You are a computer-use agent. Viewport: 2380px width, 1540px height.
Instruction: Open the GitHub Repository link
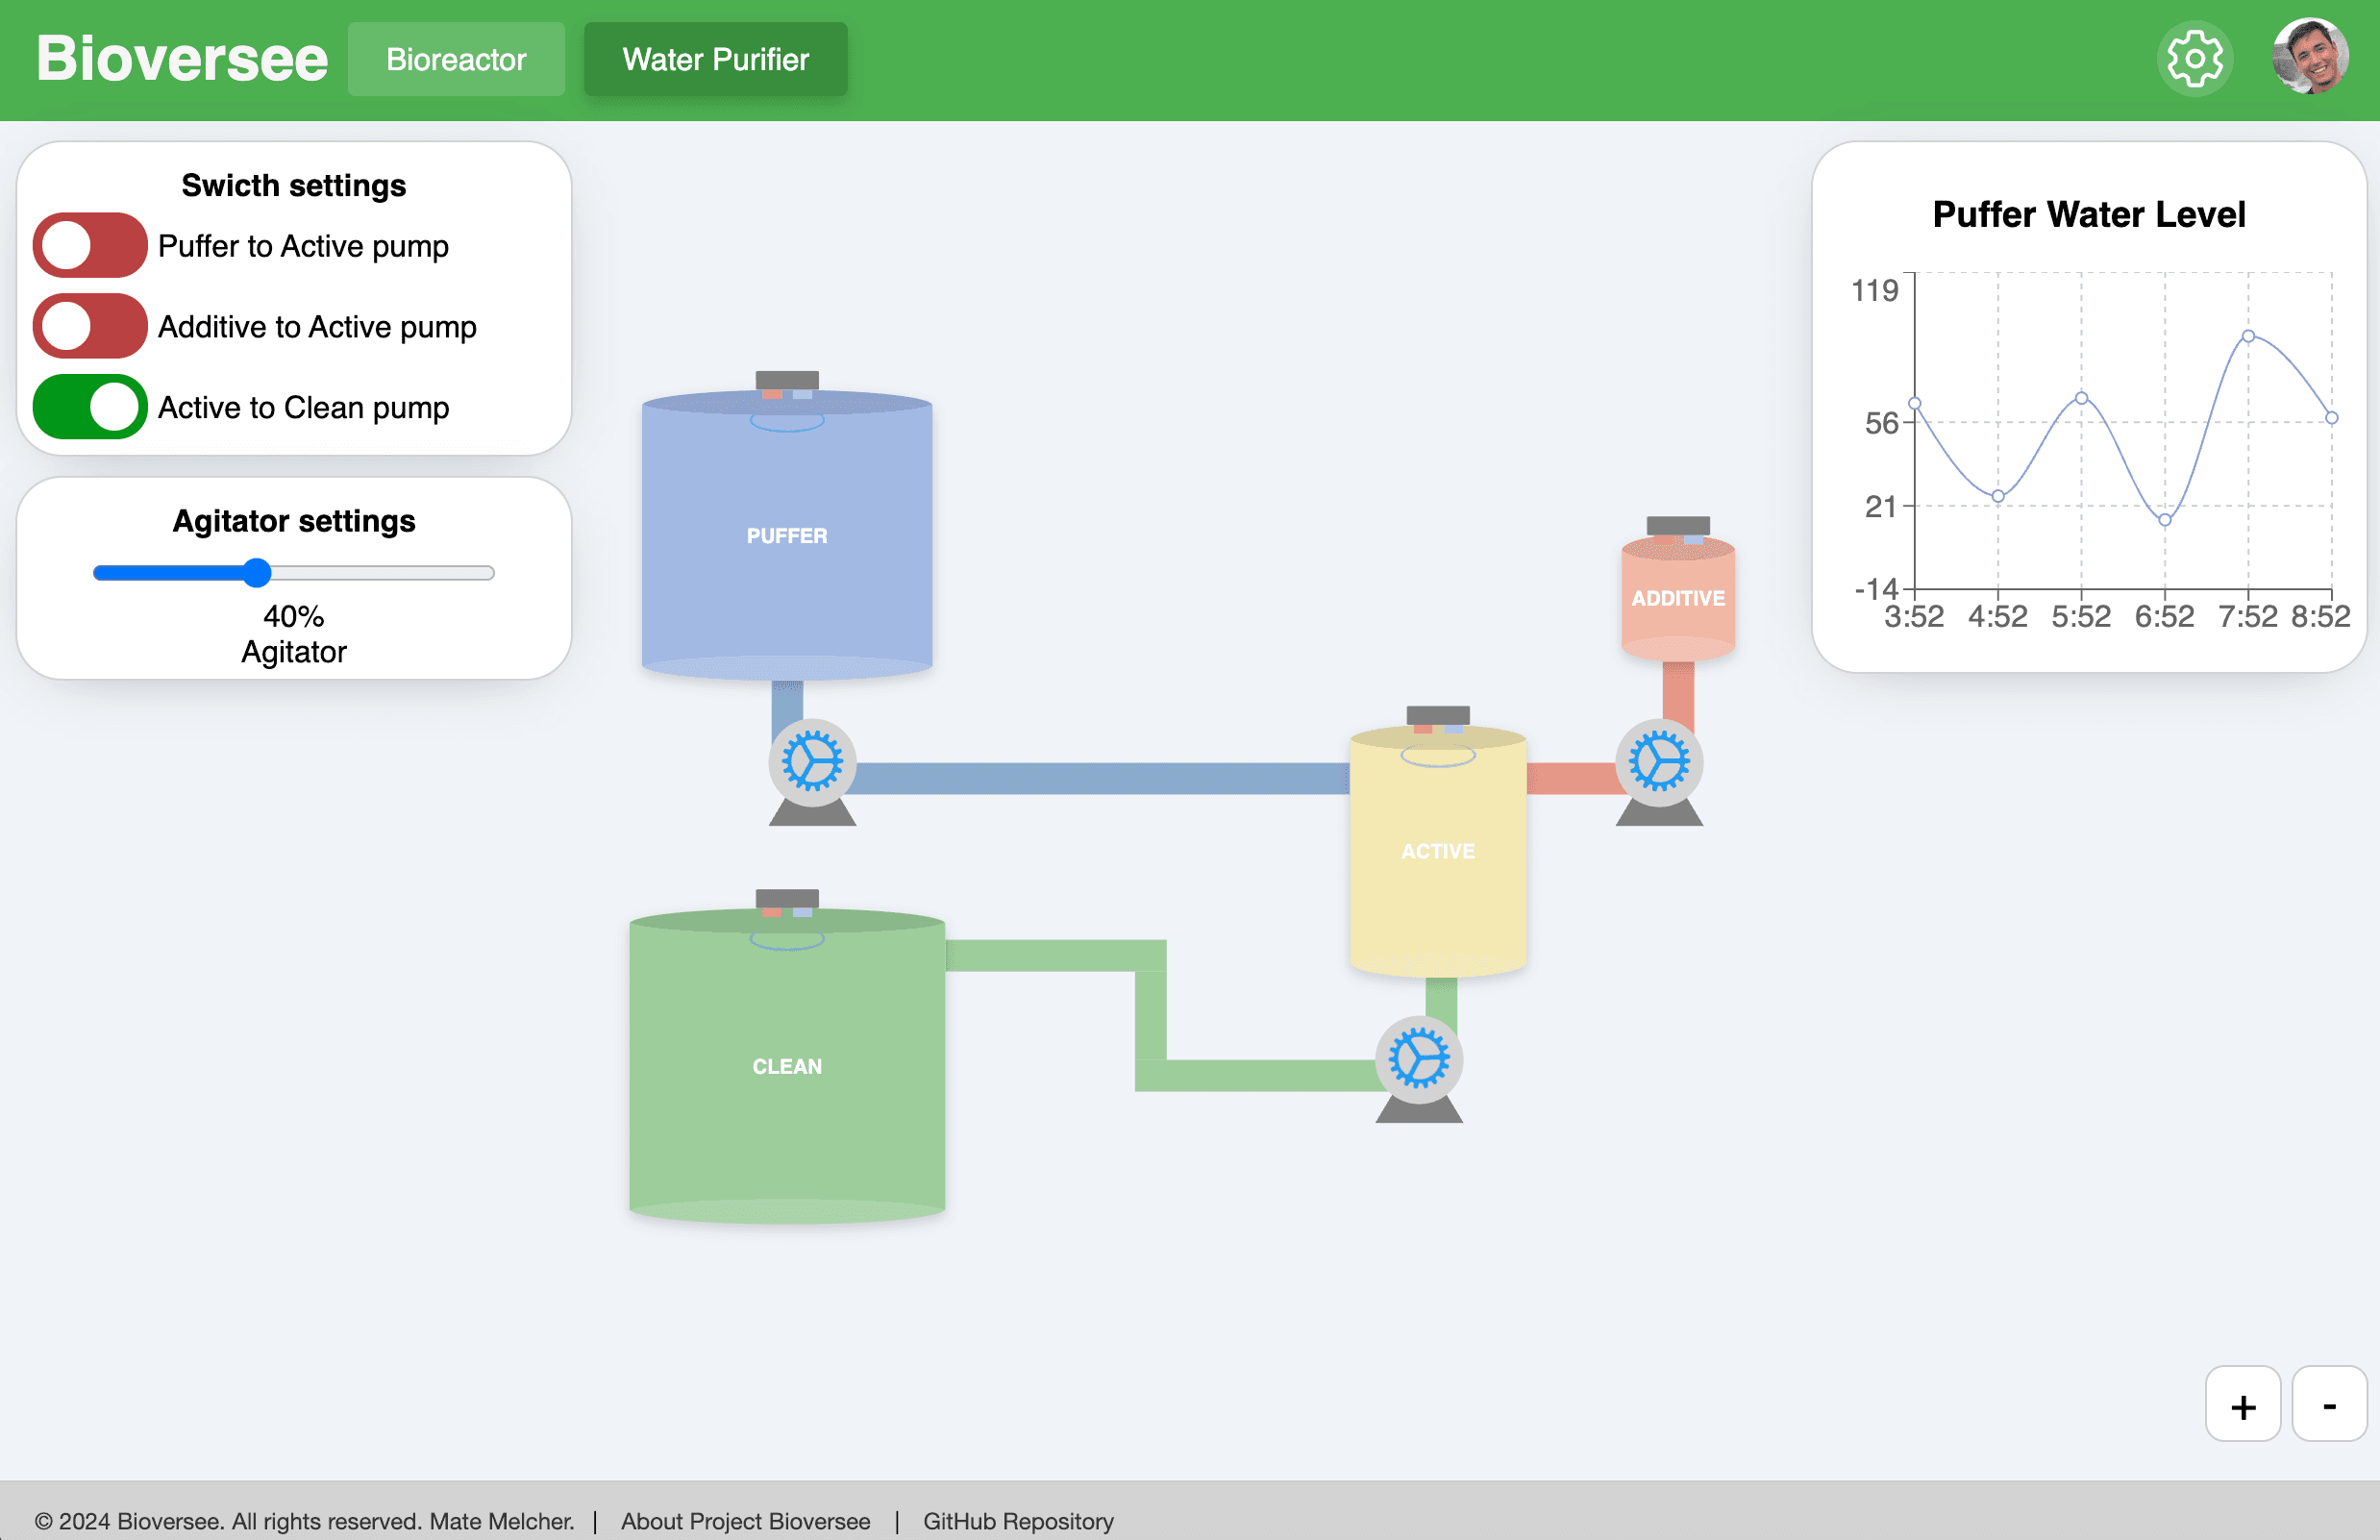pyautogui.click(x=1018, y=1521)
